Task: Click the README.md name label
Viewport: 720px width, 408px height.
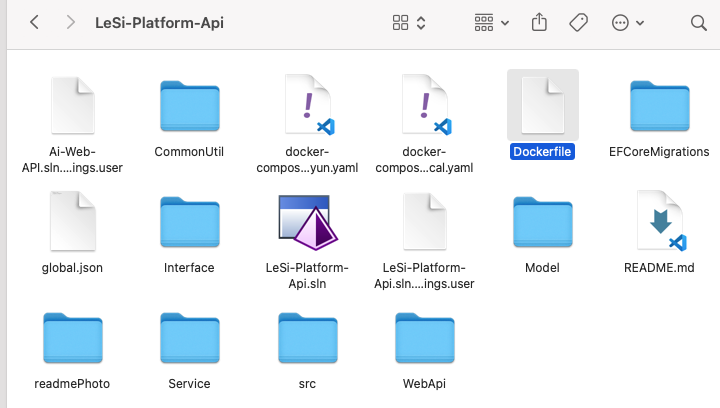Action: 659,268
